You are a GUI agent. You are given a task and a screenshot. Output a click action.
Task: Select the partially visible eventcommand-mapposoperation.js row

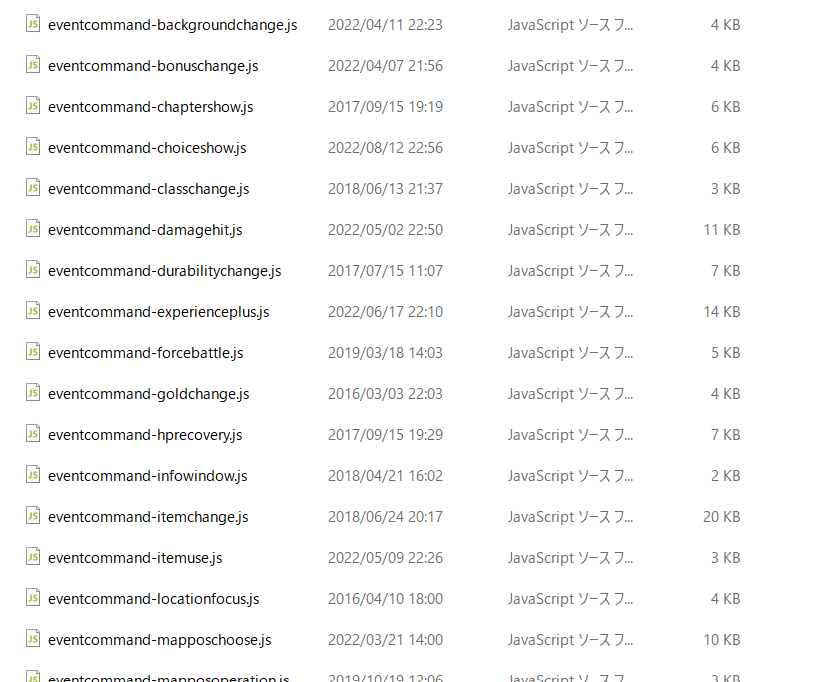[x=383, y=676]
